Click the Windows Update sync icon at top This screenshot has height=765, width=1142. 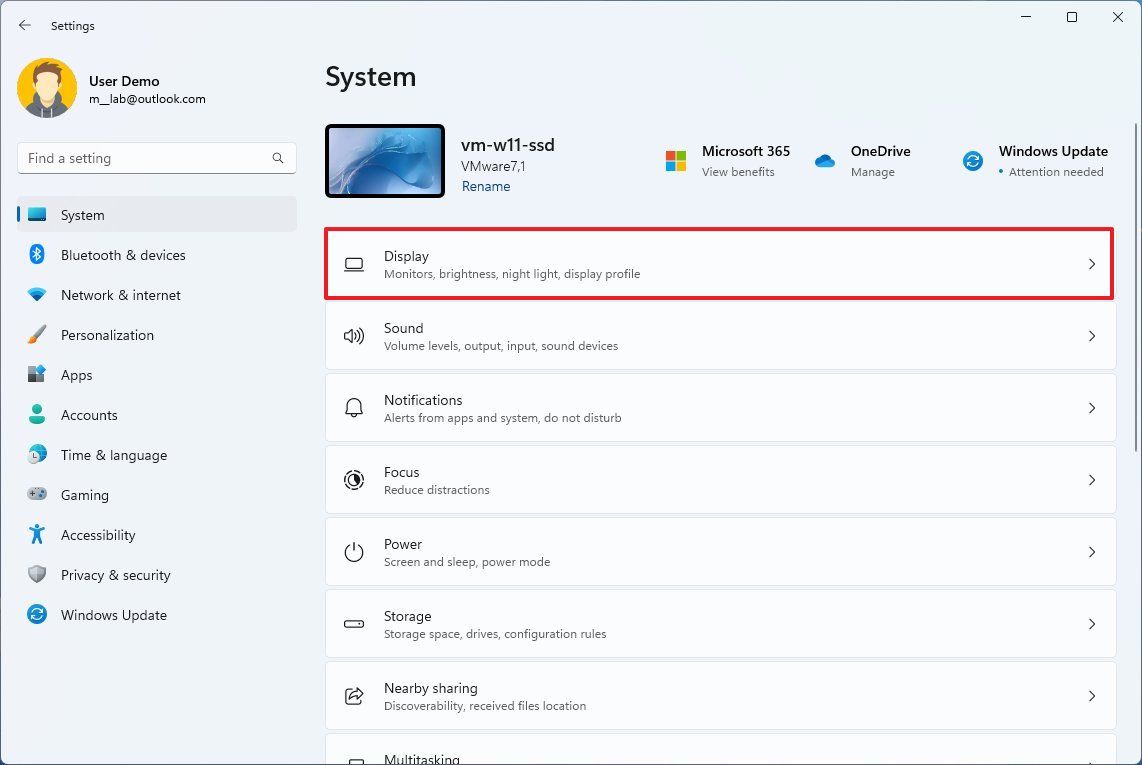(x=972, y=161)
